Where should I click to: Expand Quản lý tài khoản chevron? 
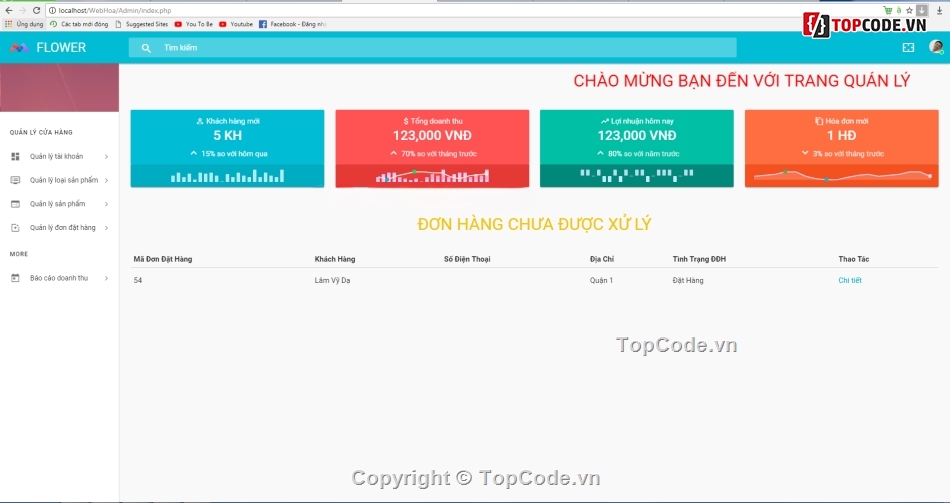click(x=106, y=157)
